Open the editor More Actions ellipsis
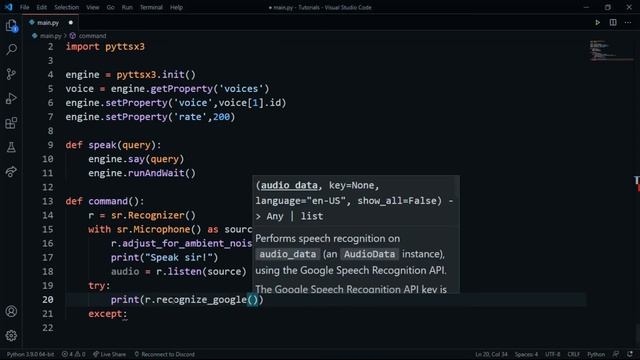The width and height of the screenshot is (640, 360). click(628, 22)
